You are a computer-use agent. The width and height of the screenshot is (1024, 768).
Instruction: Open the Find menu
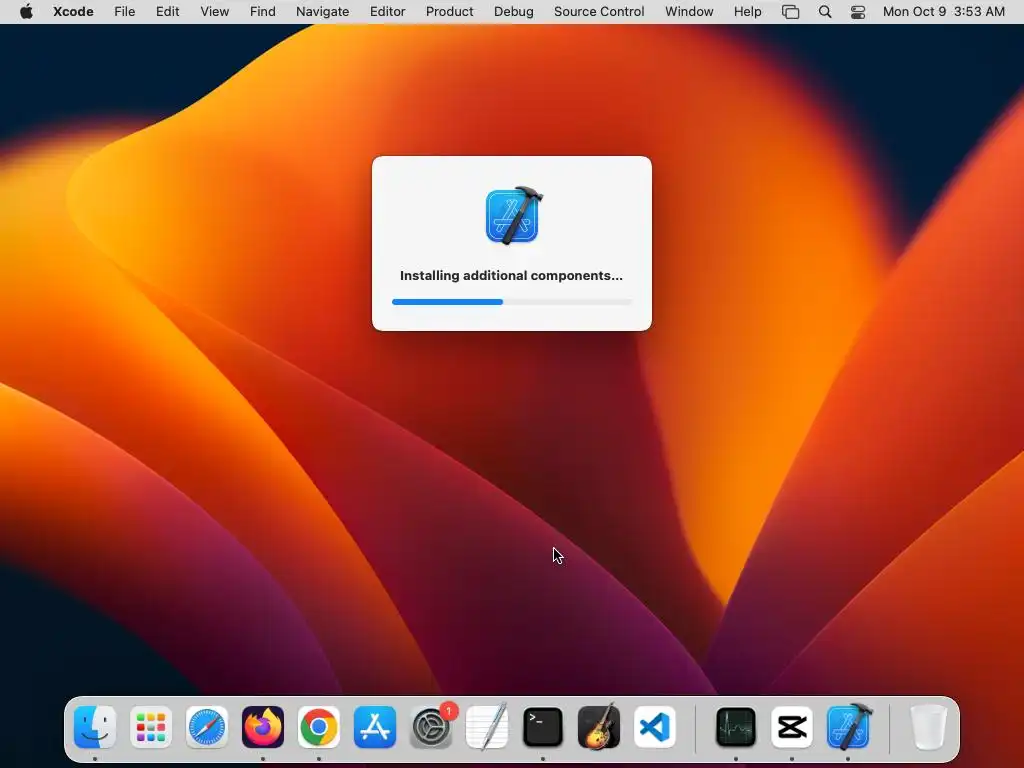pos(263,12)
